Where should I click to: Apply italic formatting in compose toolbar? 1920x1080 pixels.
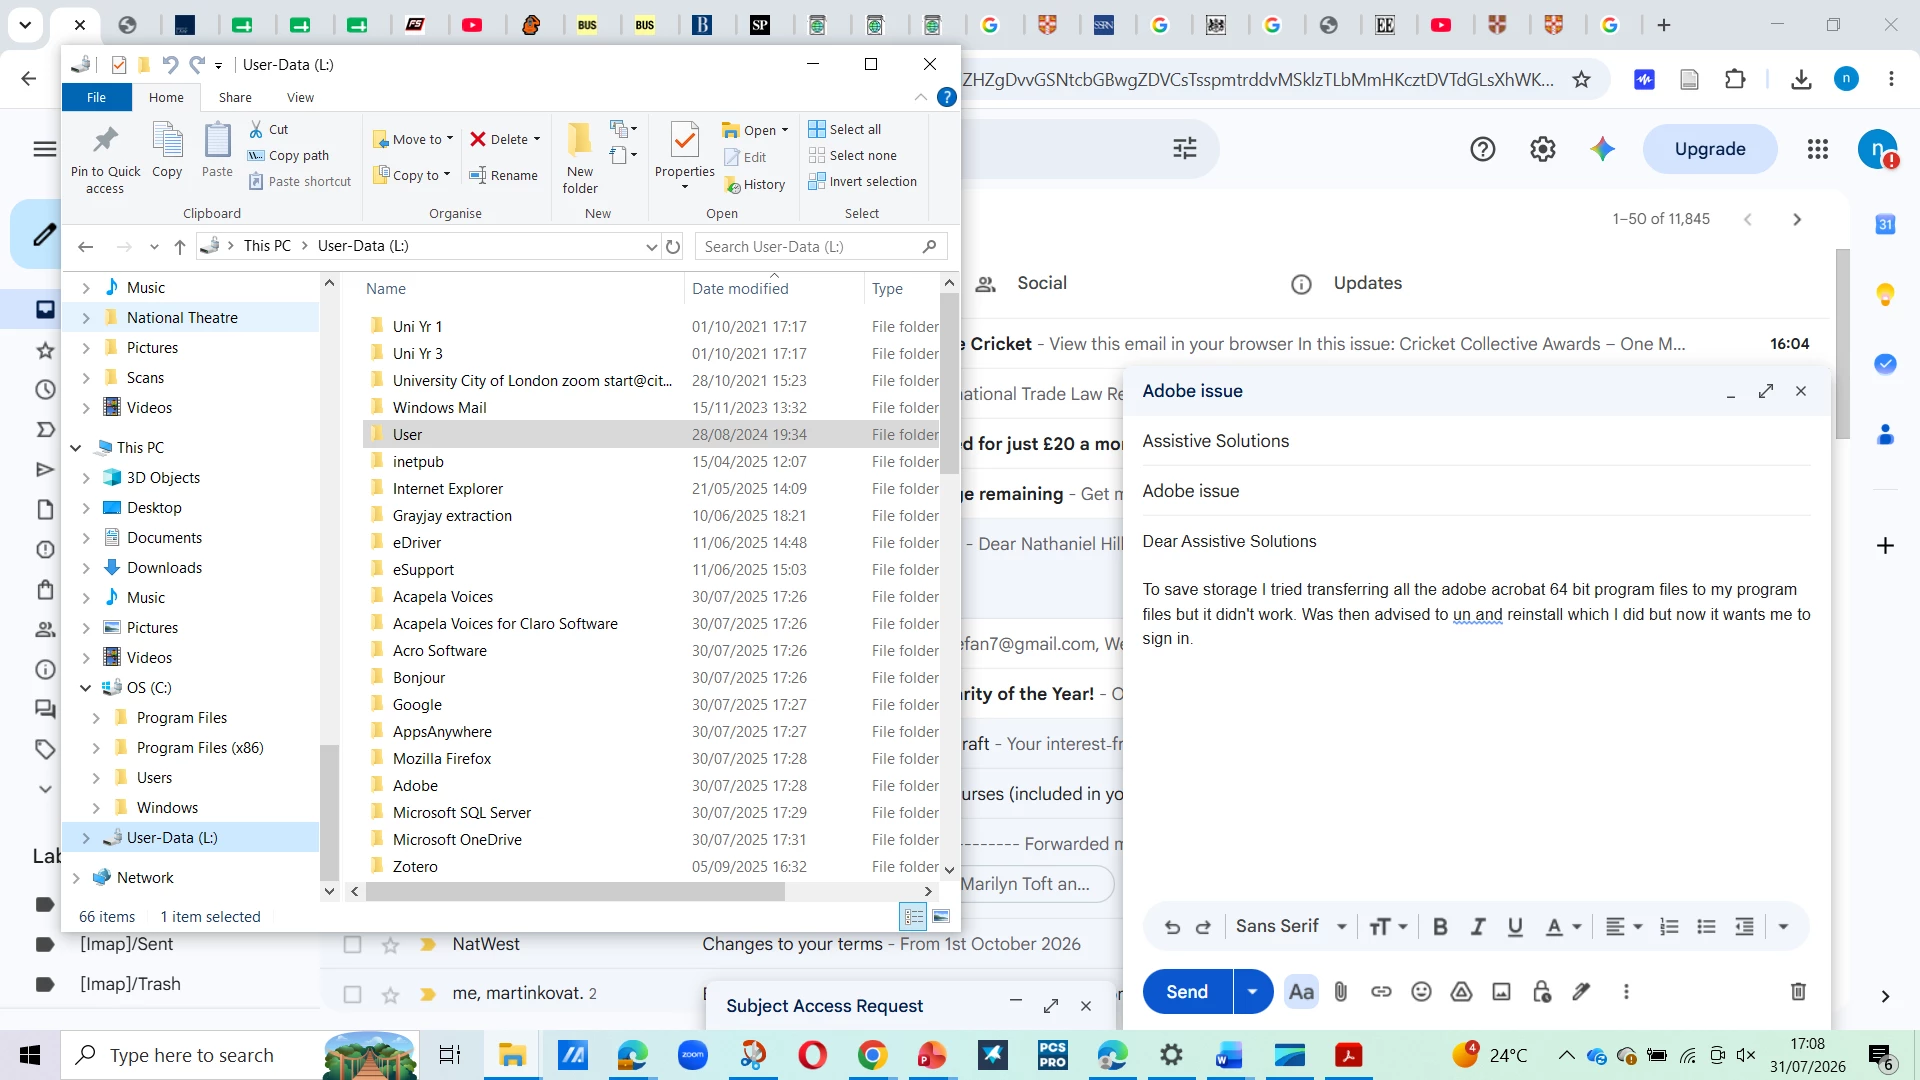pos(1478,927)
